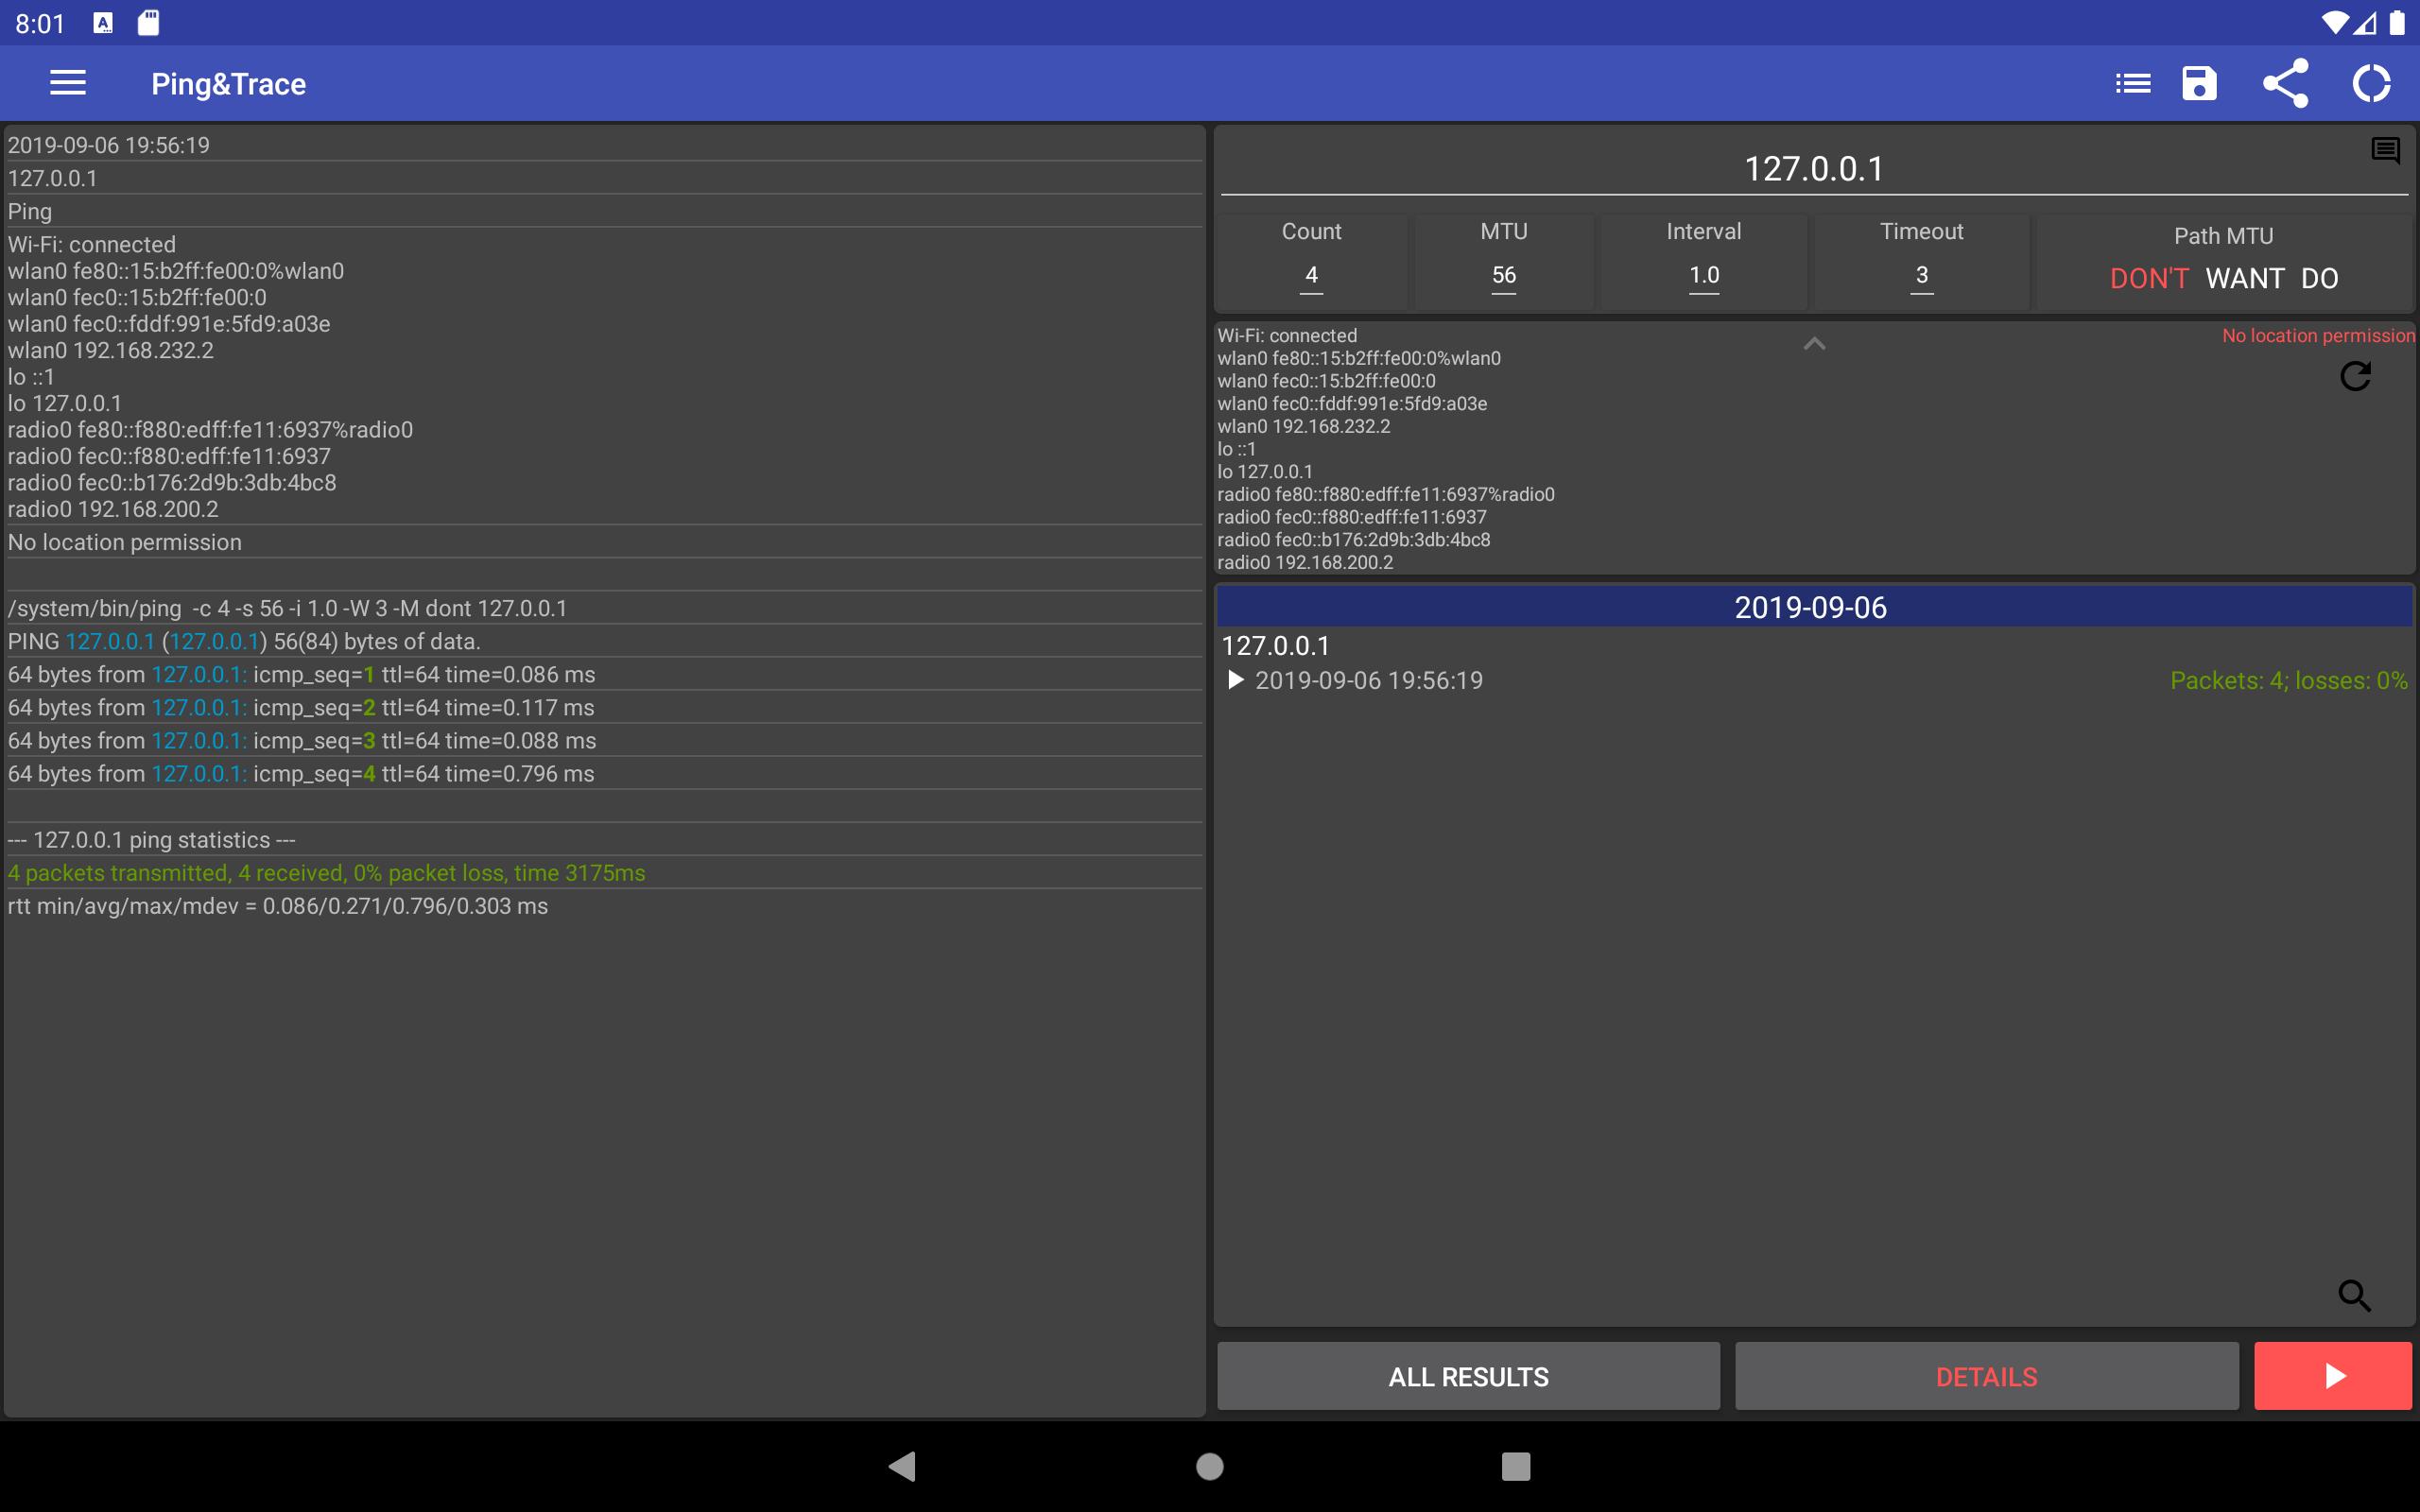Image resolution: width=2420 pixels, height=1512 pixels.
Task: Open the save/bookmark icon
Action: [x=2199, y=82]
